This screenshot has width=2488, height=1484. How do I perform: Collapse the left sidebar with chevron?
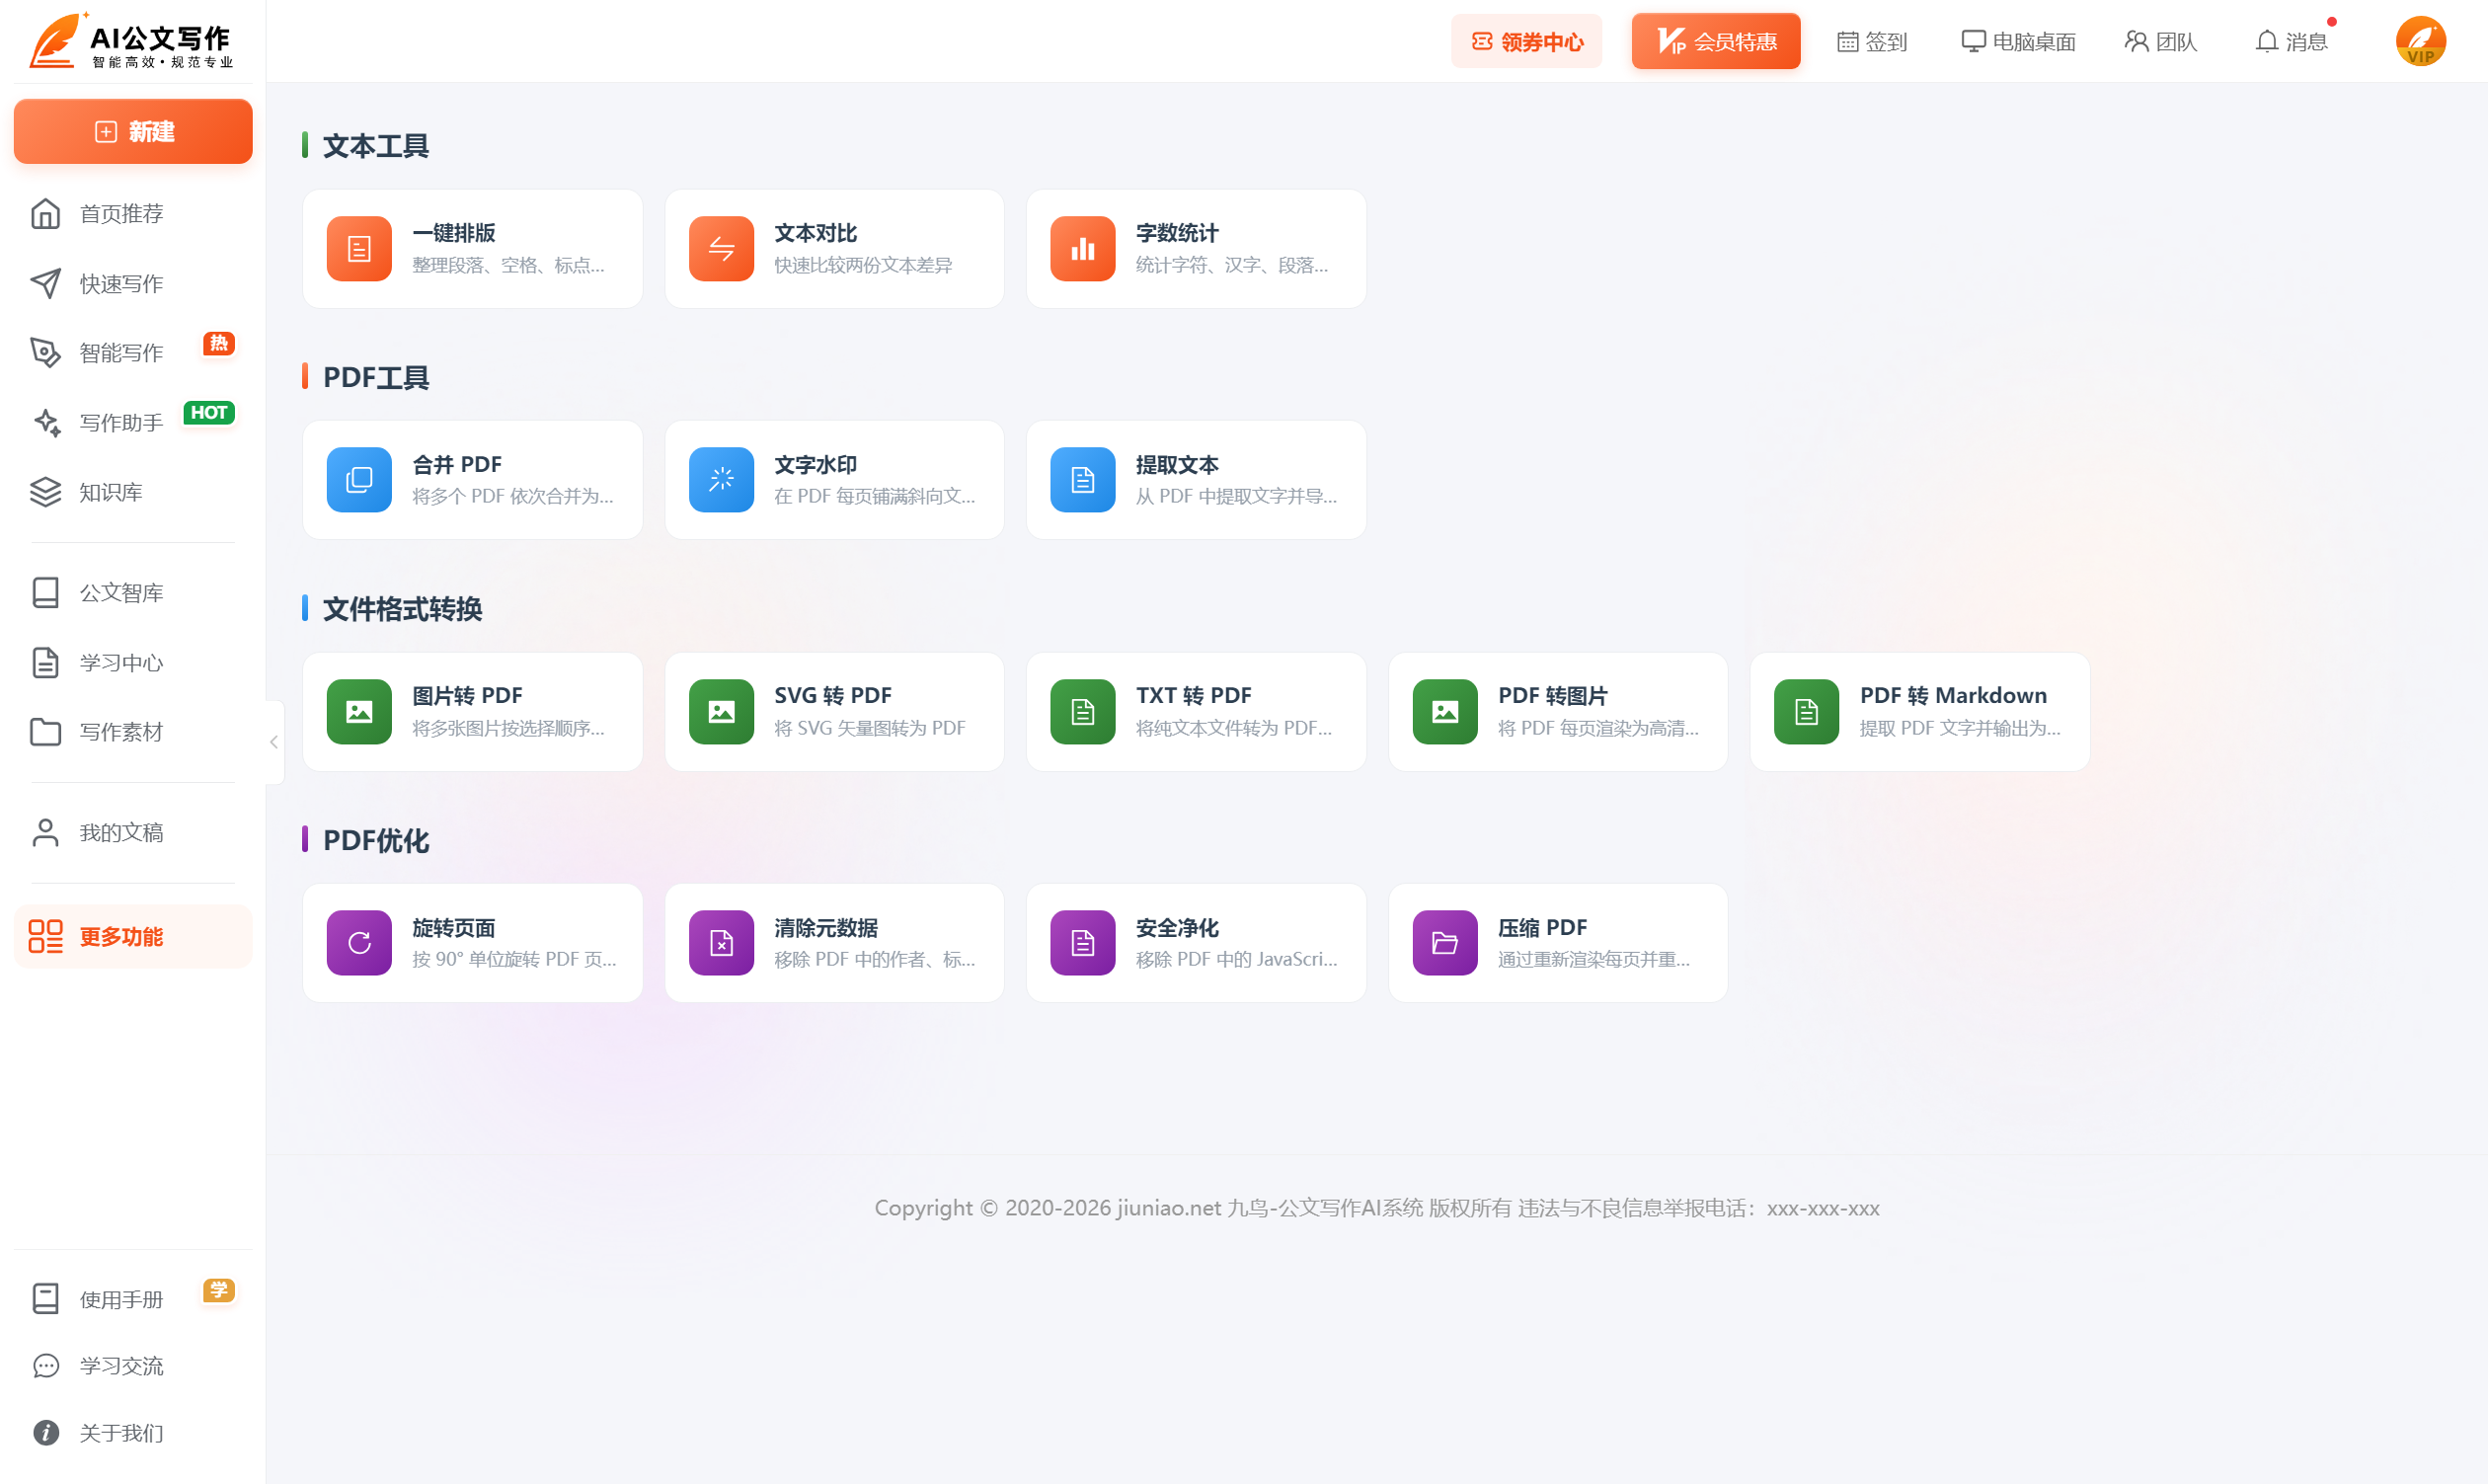[274, 742]
